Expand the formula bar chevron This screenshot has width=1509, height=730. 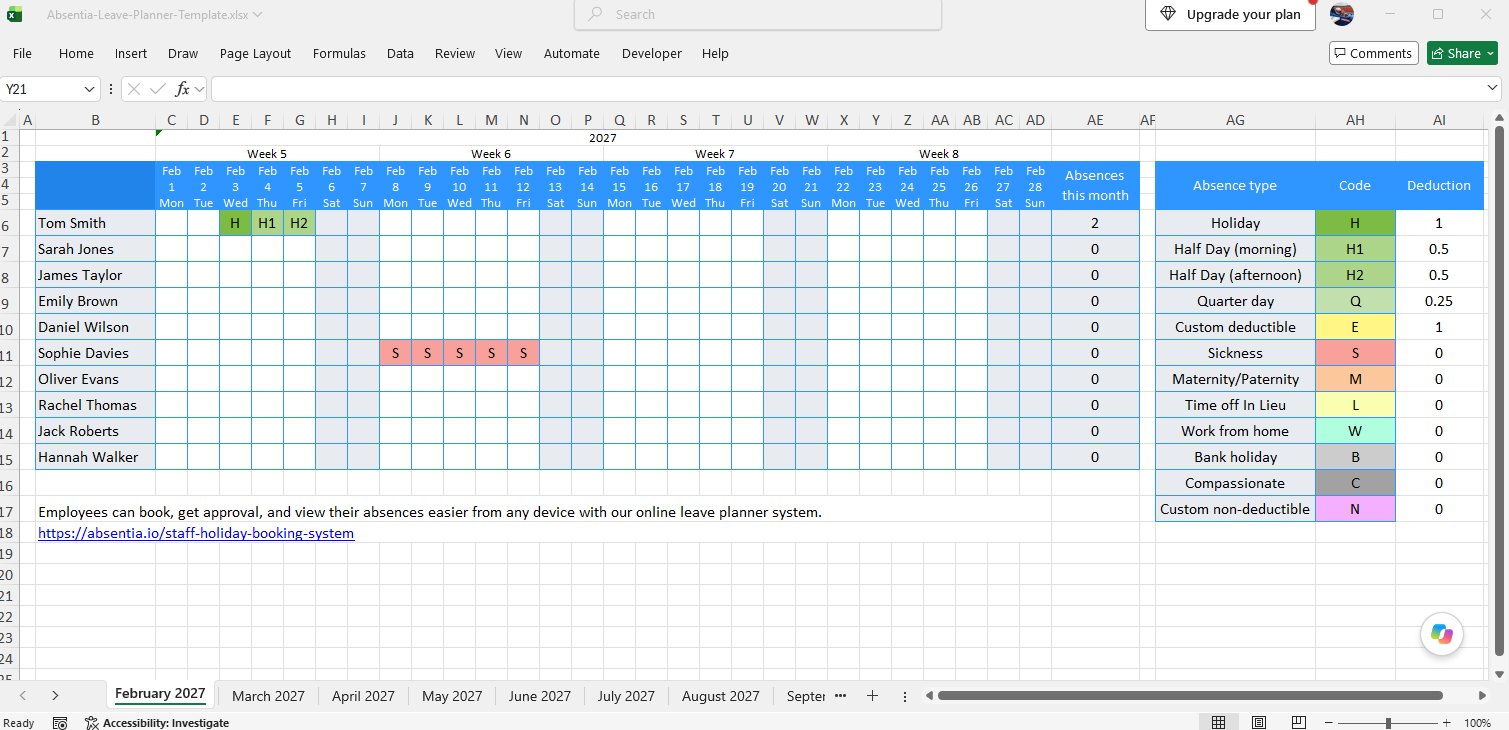pyautogui.click(x=1493, y=89)
